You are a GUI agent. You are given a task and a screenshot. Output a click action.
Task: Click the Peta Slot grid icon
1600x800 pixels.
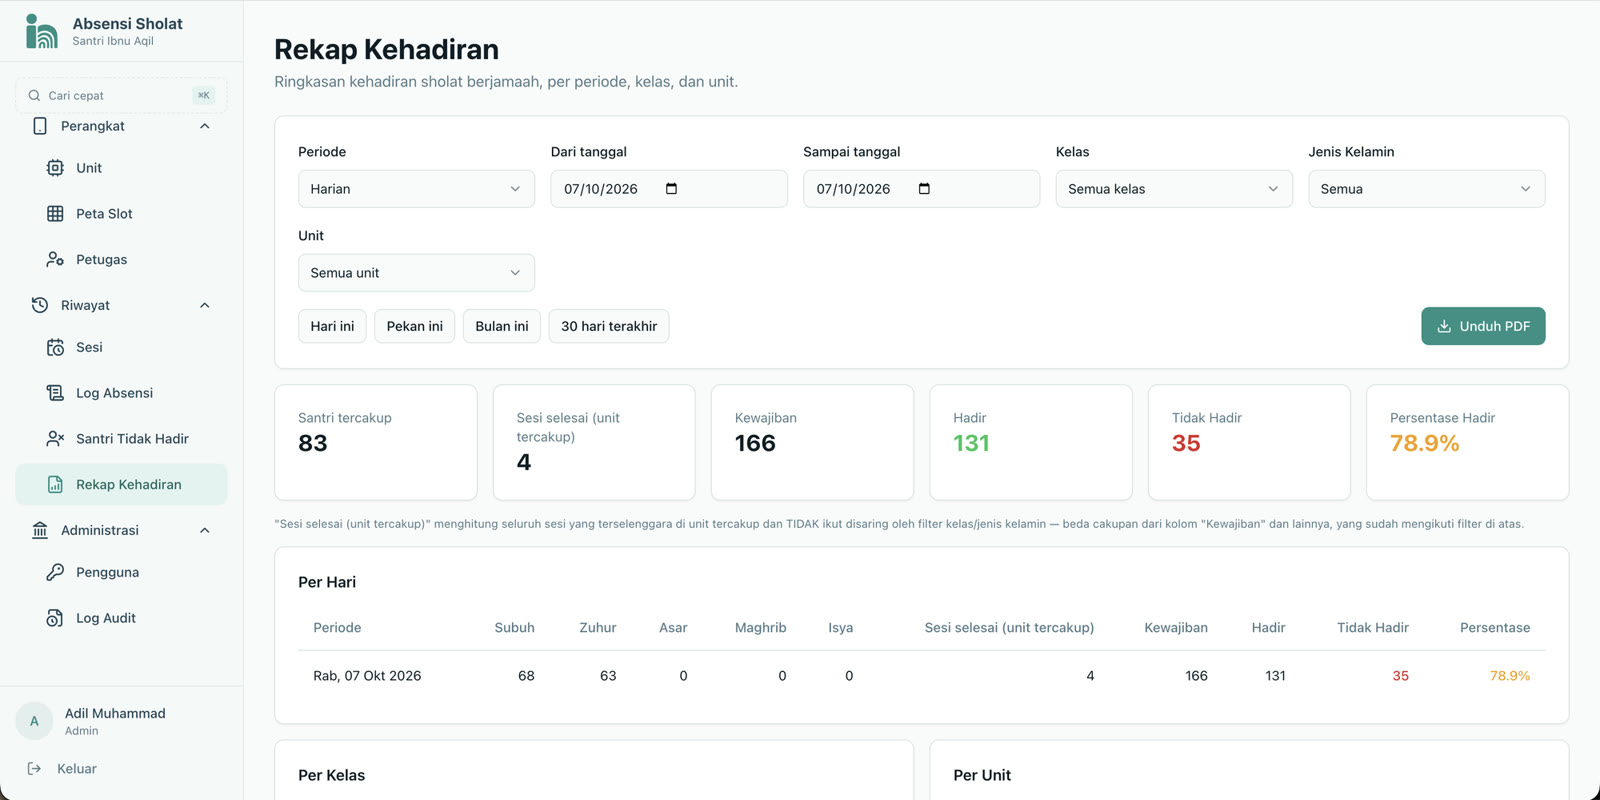55,214
